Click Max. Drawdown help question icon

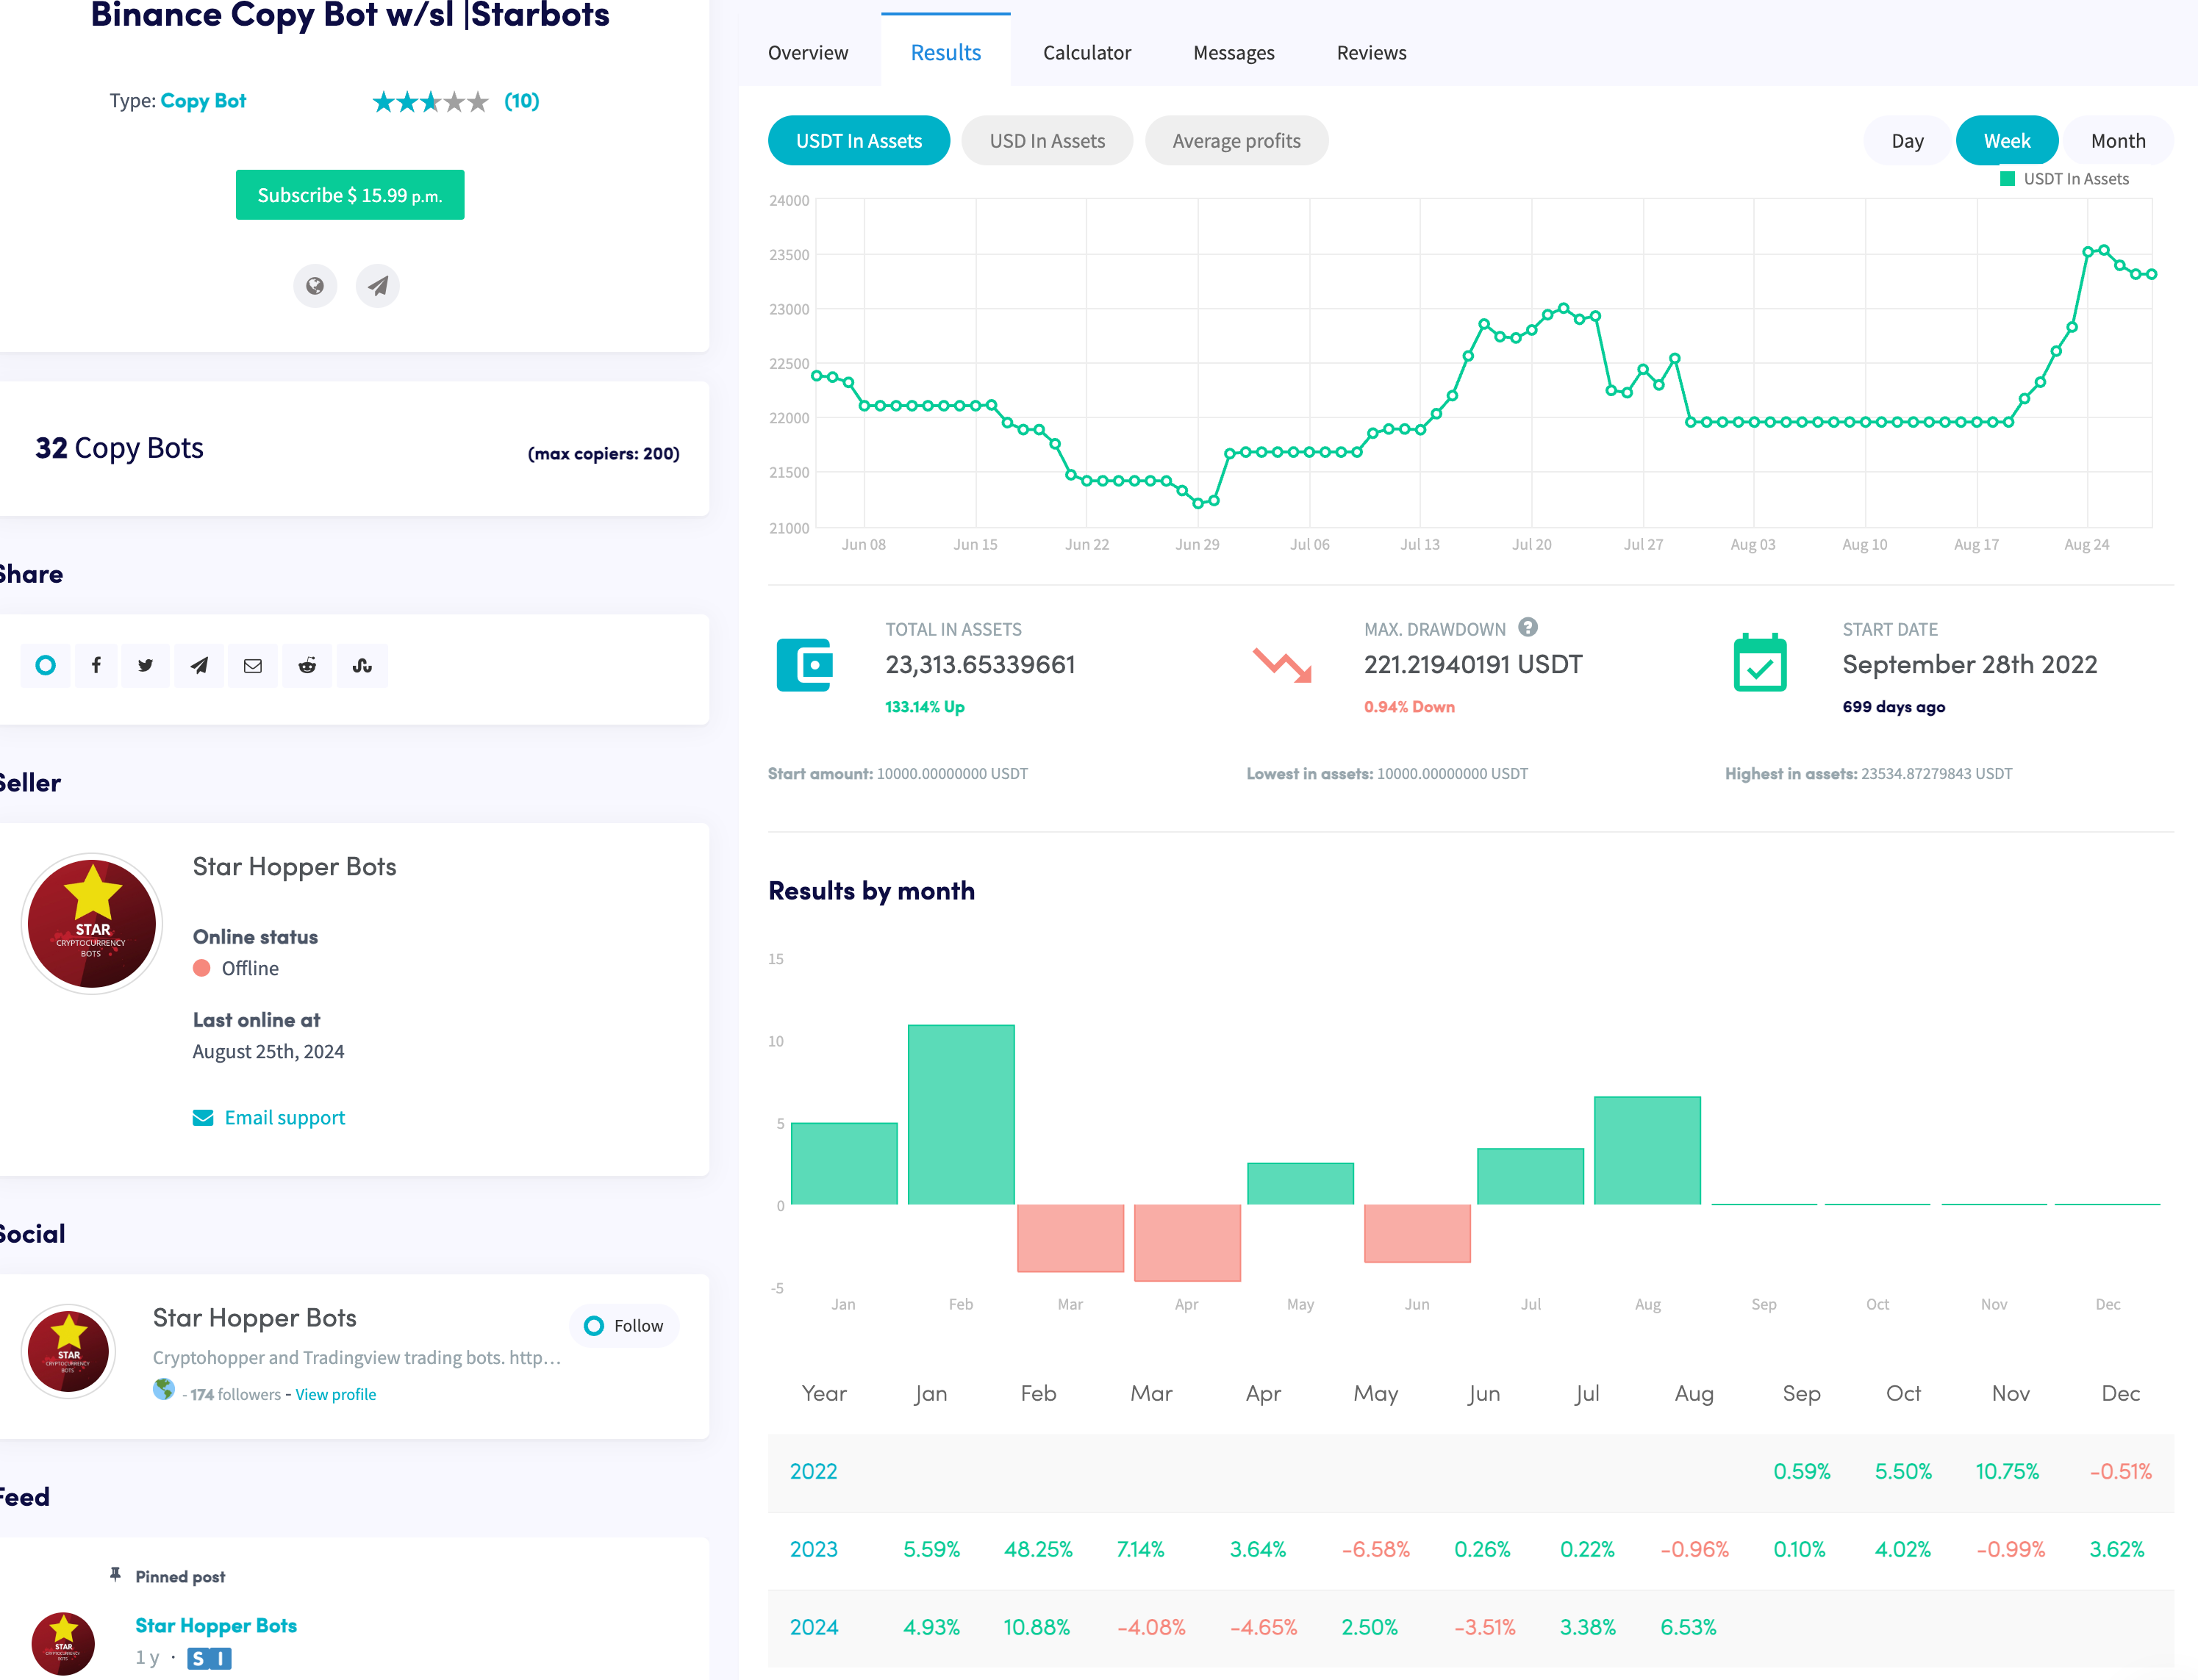tap(1528, 627)
